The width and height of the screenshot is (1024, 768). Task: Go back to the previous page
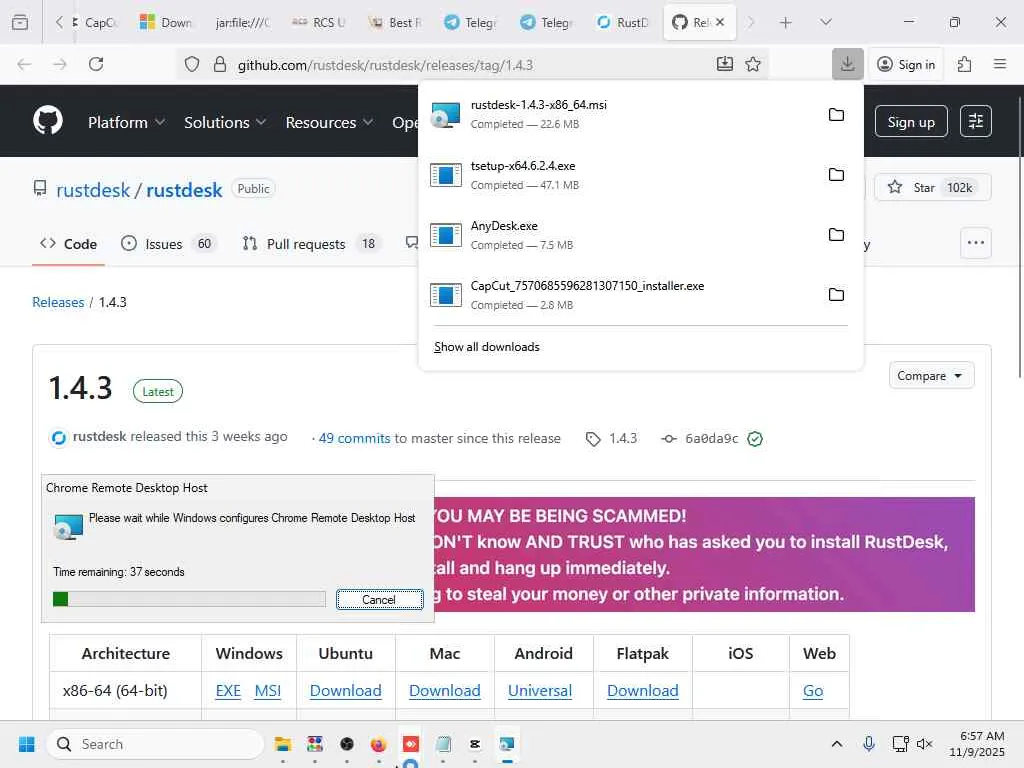pyautogui.click(x=24, y=64)
